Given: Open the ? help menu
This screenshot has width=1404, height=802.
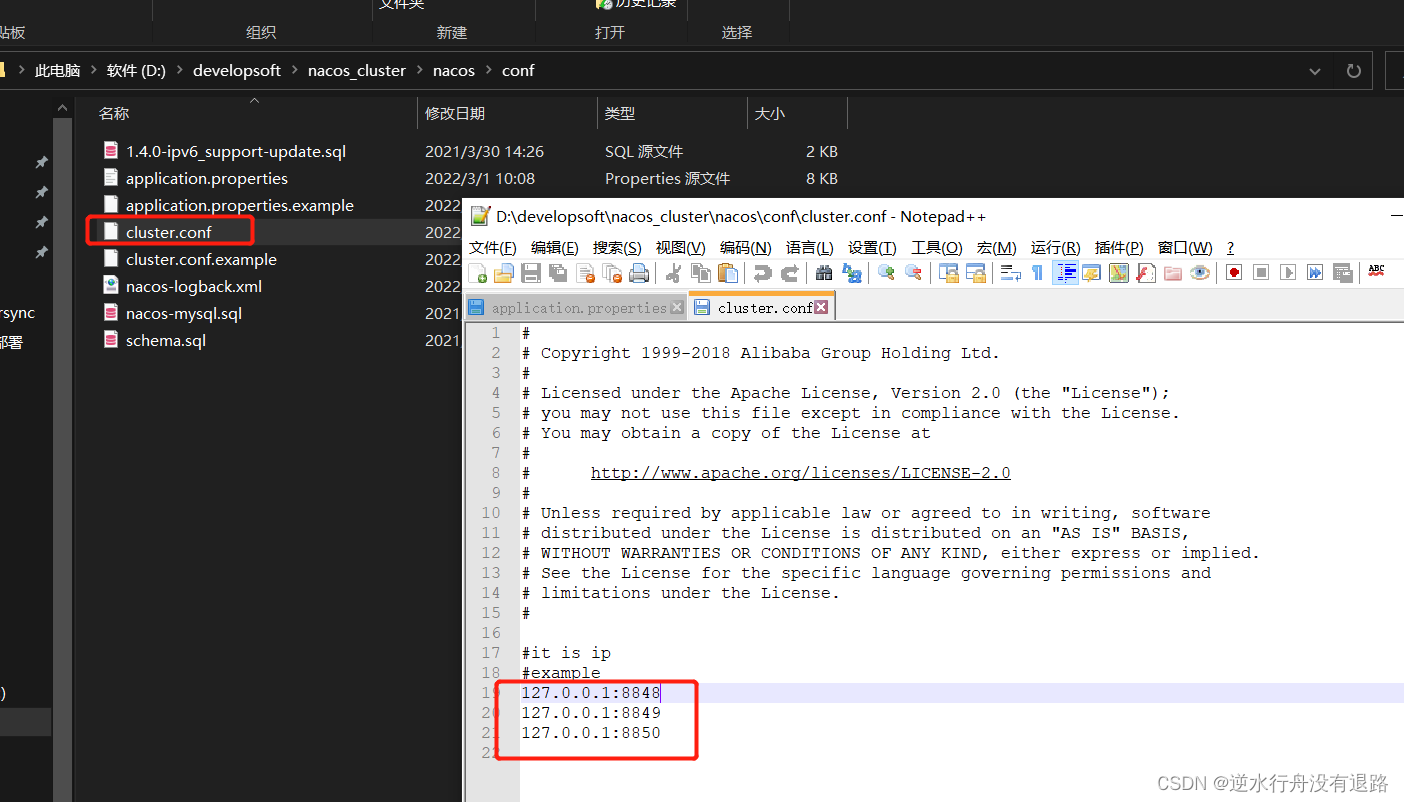Looking at the screenshot, I should click(1230, 247).
